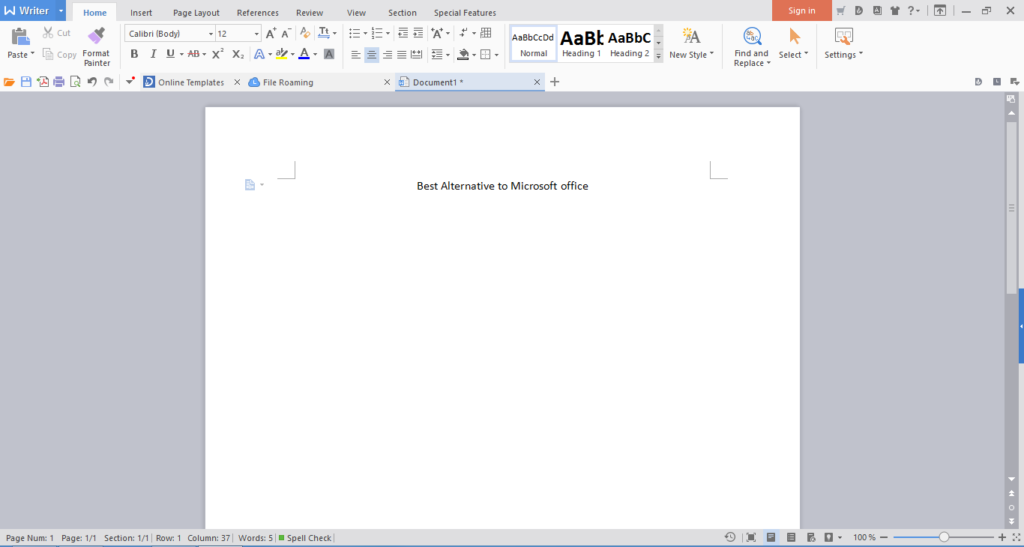Screen dimensions: 1024x547
Task: Toggle justify alignment
Action: coord(402,55)
